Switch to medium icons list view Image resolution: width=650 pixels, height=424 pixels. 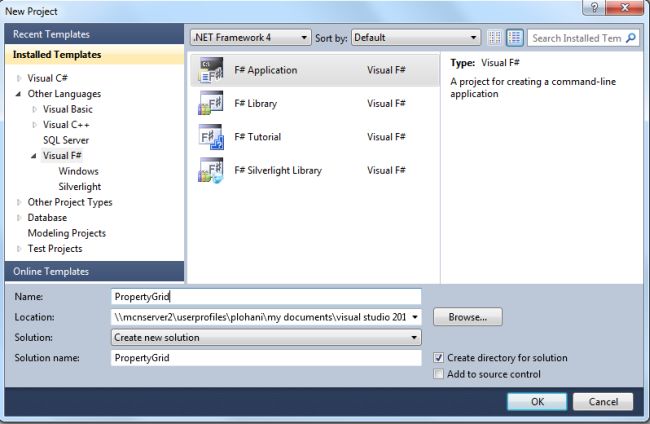(x=514, y=38)
